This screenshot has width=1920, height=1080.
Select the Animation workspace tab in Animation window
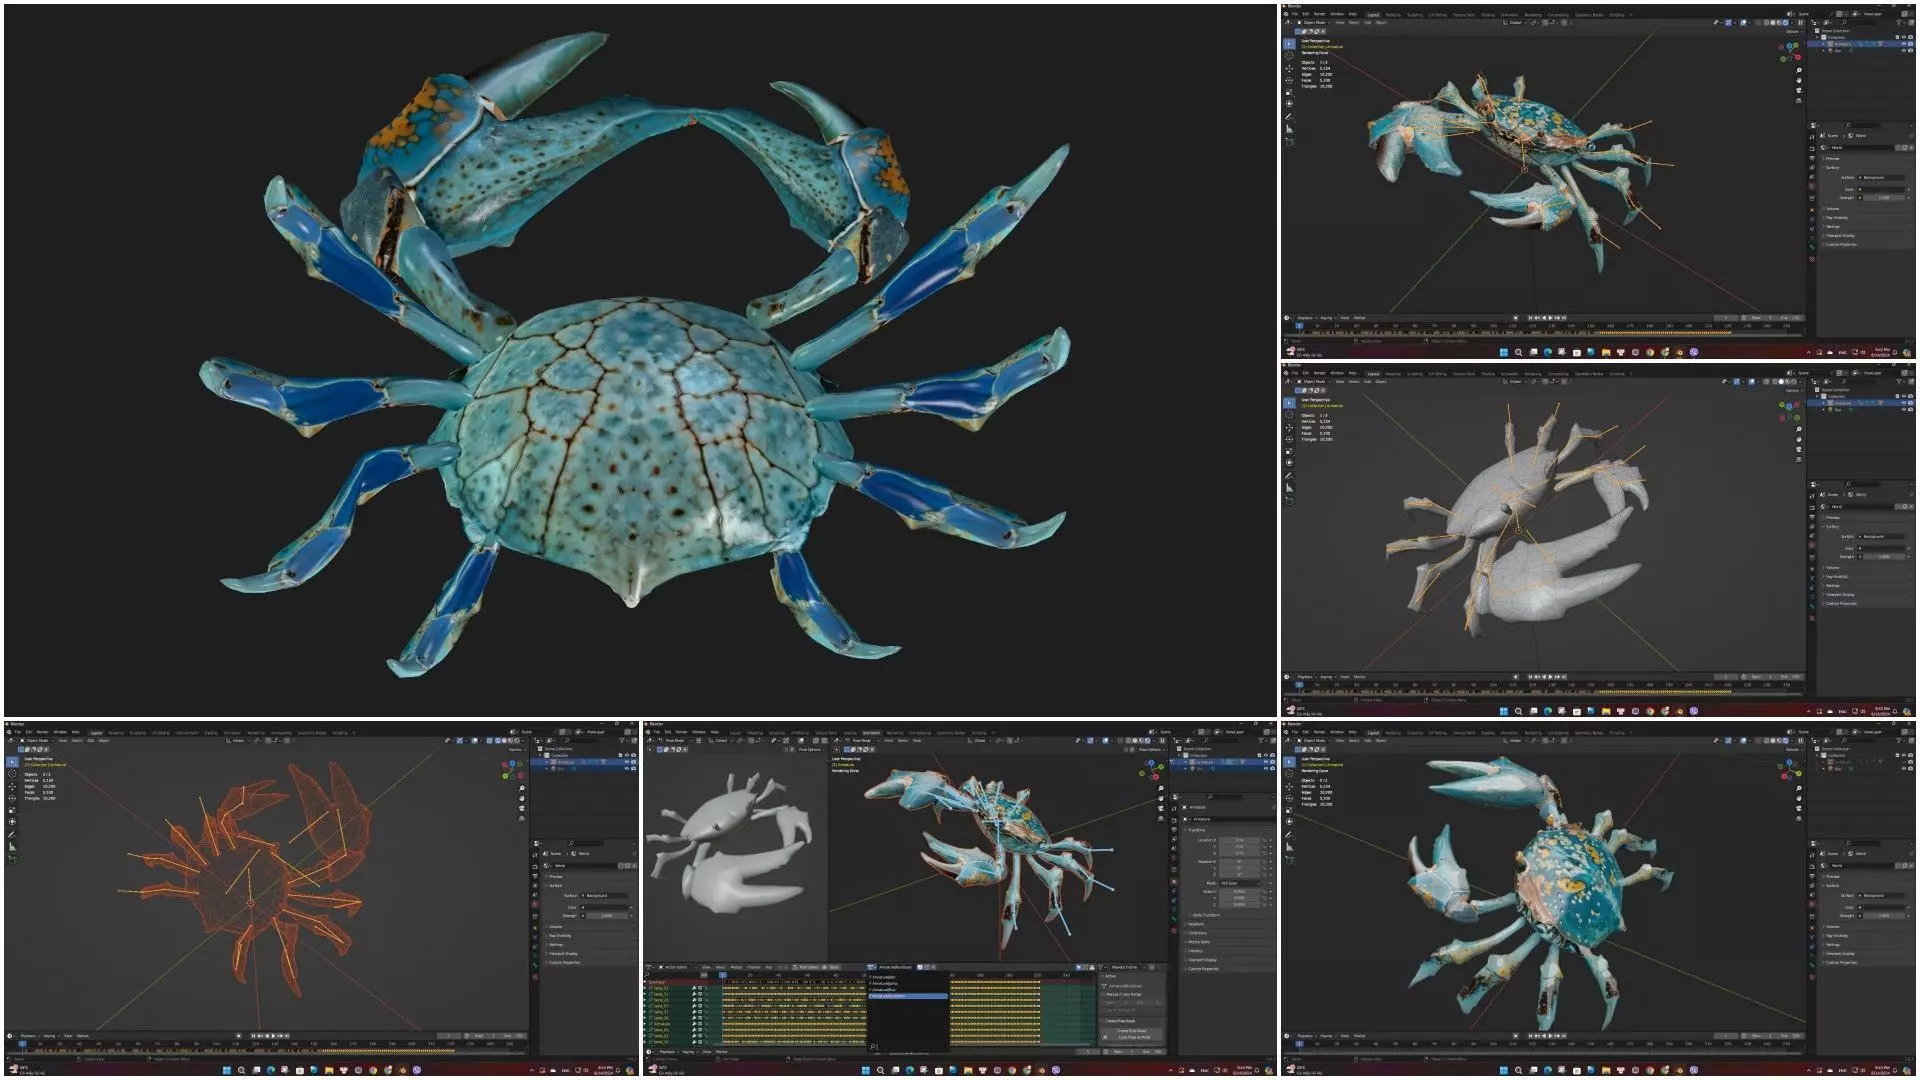pos(872,733)
